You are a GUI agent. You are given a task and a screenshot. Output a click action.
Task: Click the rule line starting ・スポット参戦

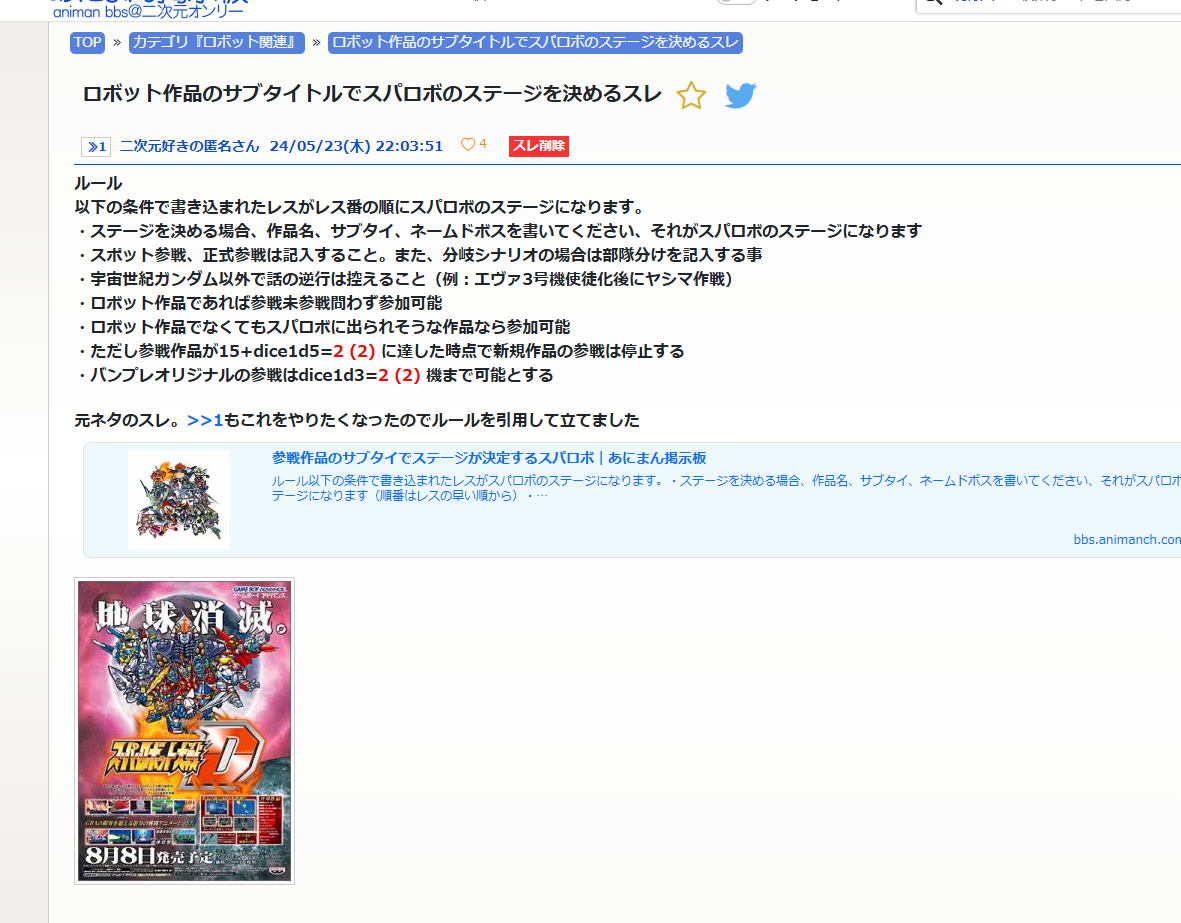coord(418,255)
